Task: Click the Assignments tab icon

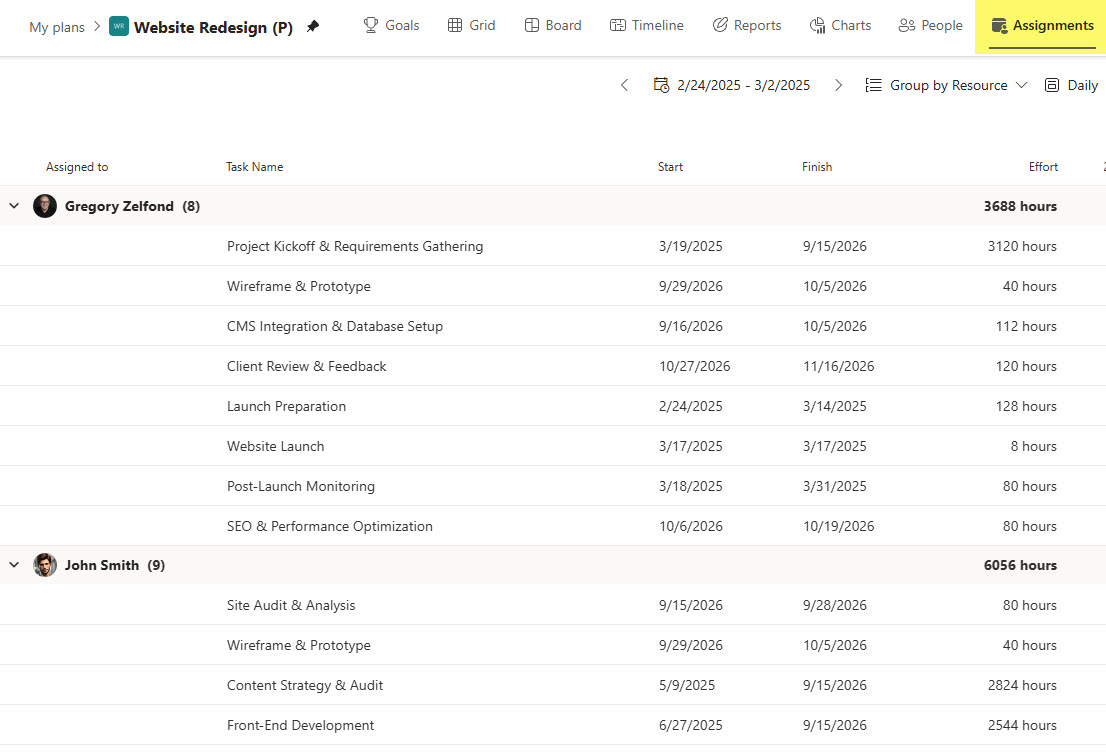Action: coord(999,25)
